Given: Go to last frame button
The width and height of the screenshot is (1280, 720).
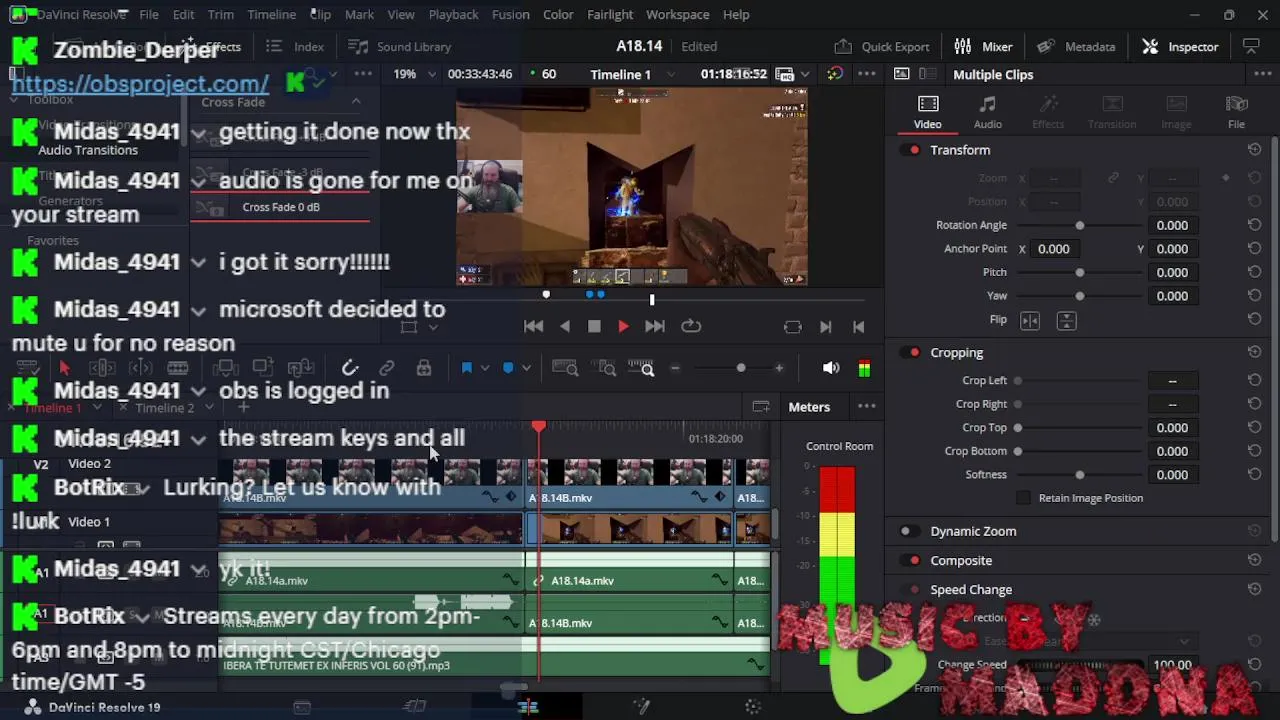Looking at the screenshot, I should coord(654,326).
